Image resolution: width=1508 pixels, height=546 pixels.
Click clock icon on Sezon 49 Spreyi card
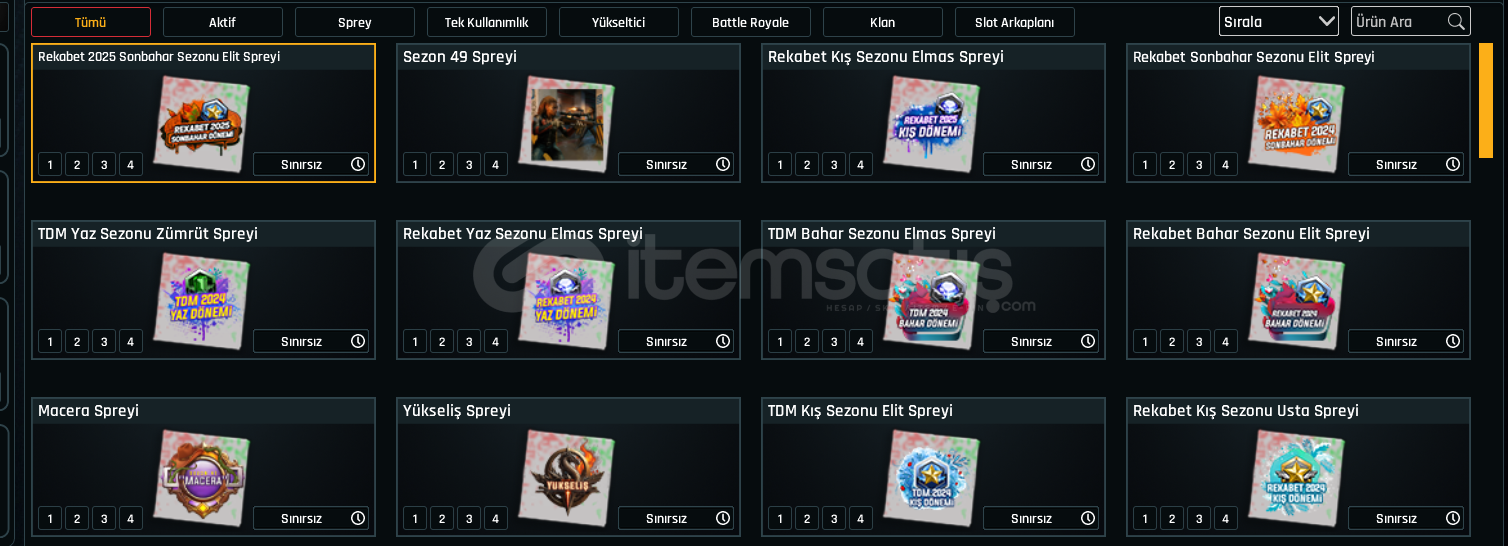tap(723, 164)
